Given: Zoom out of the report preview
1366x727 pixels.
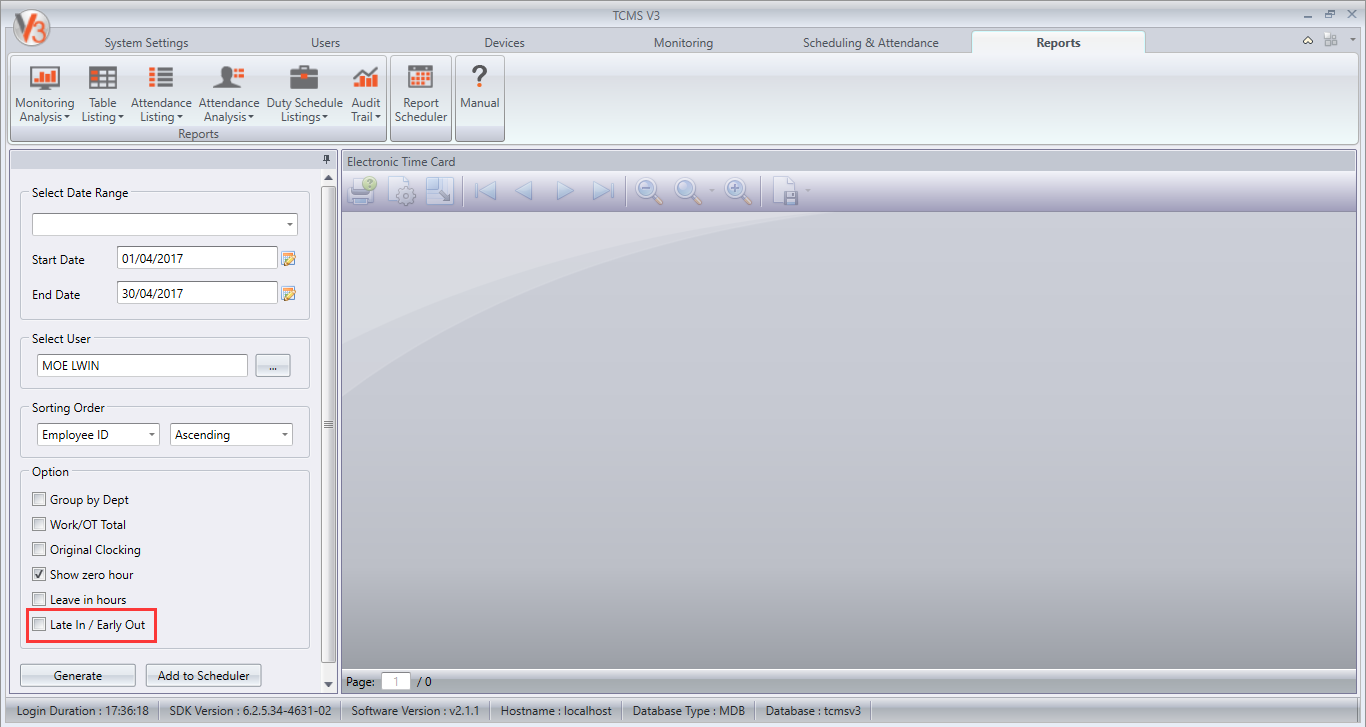Looking at the screenshot, I should coord(650,191).
